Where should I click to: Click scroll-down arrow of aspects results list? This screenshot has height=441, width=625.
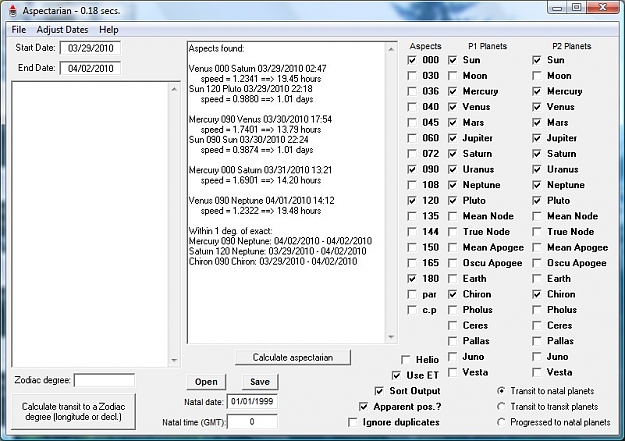391,337
